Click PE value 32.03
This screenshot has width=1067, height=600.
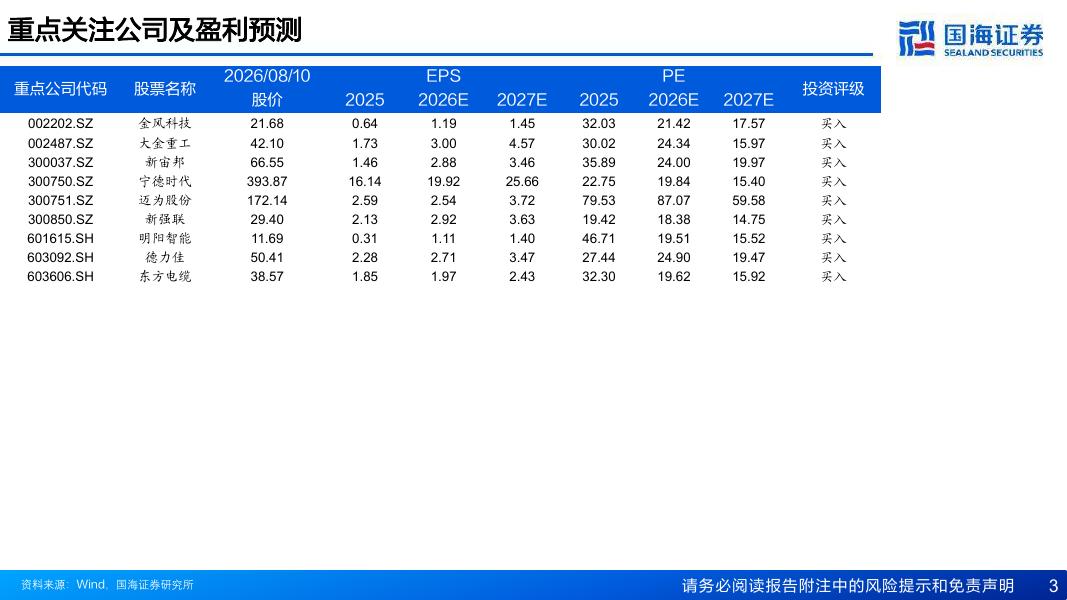599,124
